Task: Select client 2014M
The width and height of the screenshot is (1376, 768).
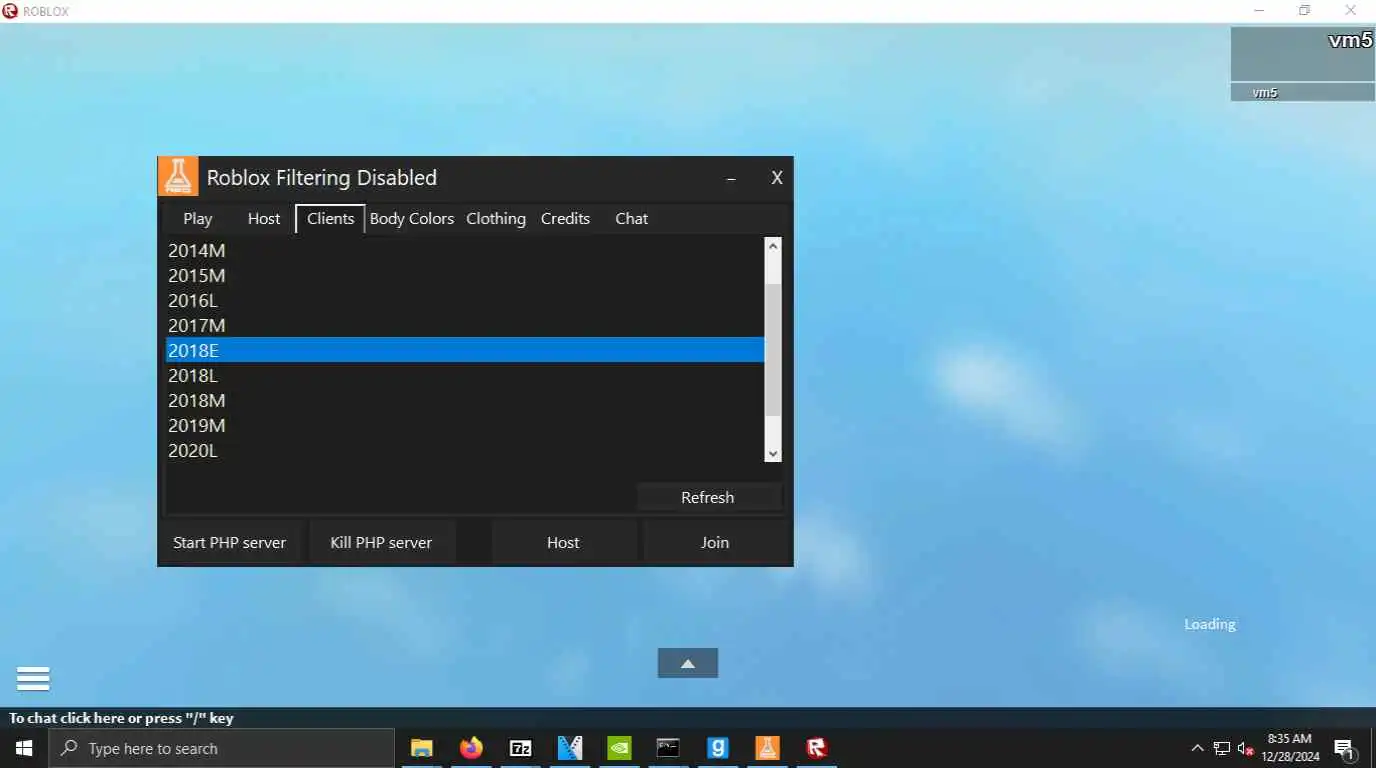Action: coord(465,250)
